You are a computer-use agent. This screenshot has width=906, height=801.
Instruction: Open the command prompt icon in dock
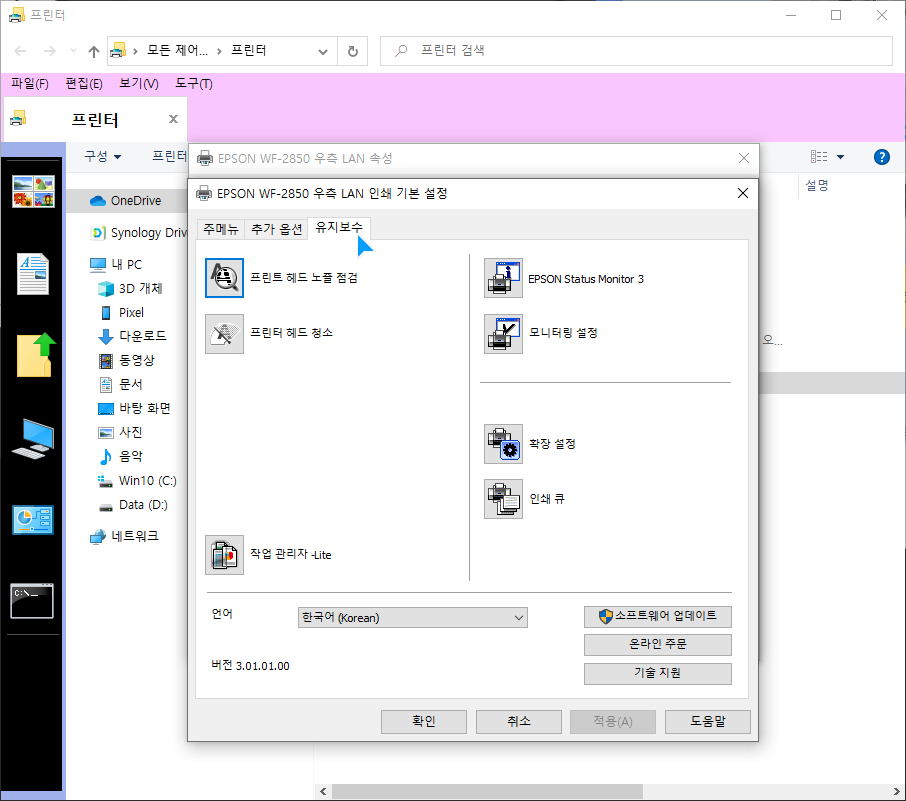32,601
